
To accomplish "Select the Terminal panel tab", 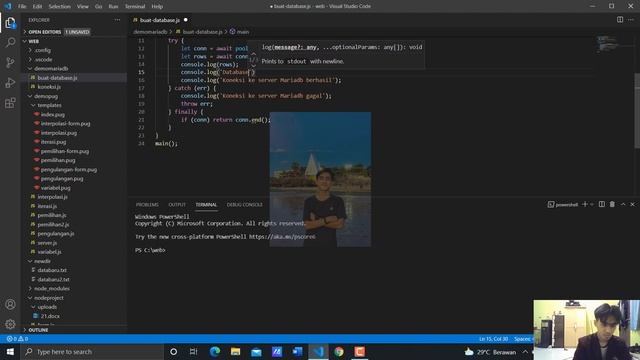I will pos(206,204).
